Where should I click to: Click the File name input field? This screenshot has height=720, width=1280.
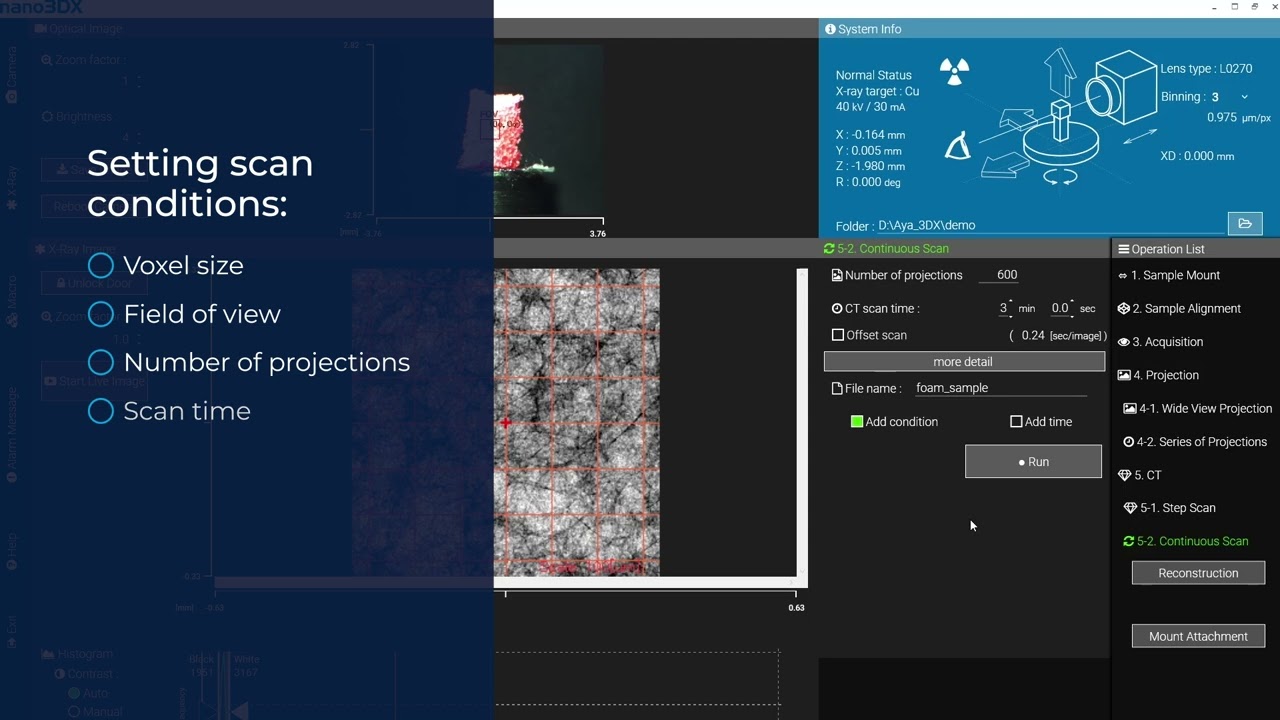point(1001,388)
